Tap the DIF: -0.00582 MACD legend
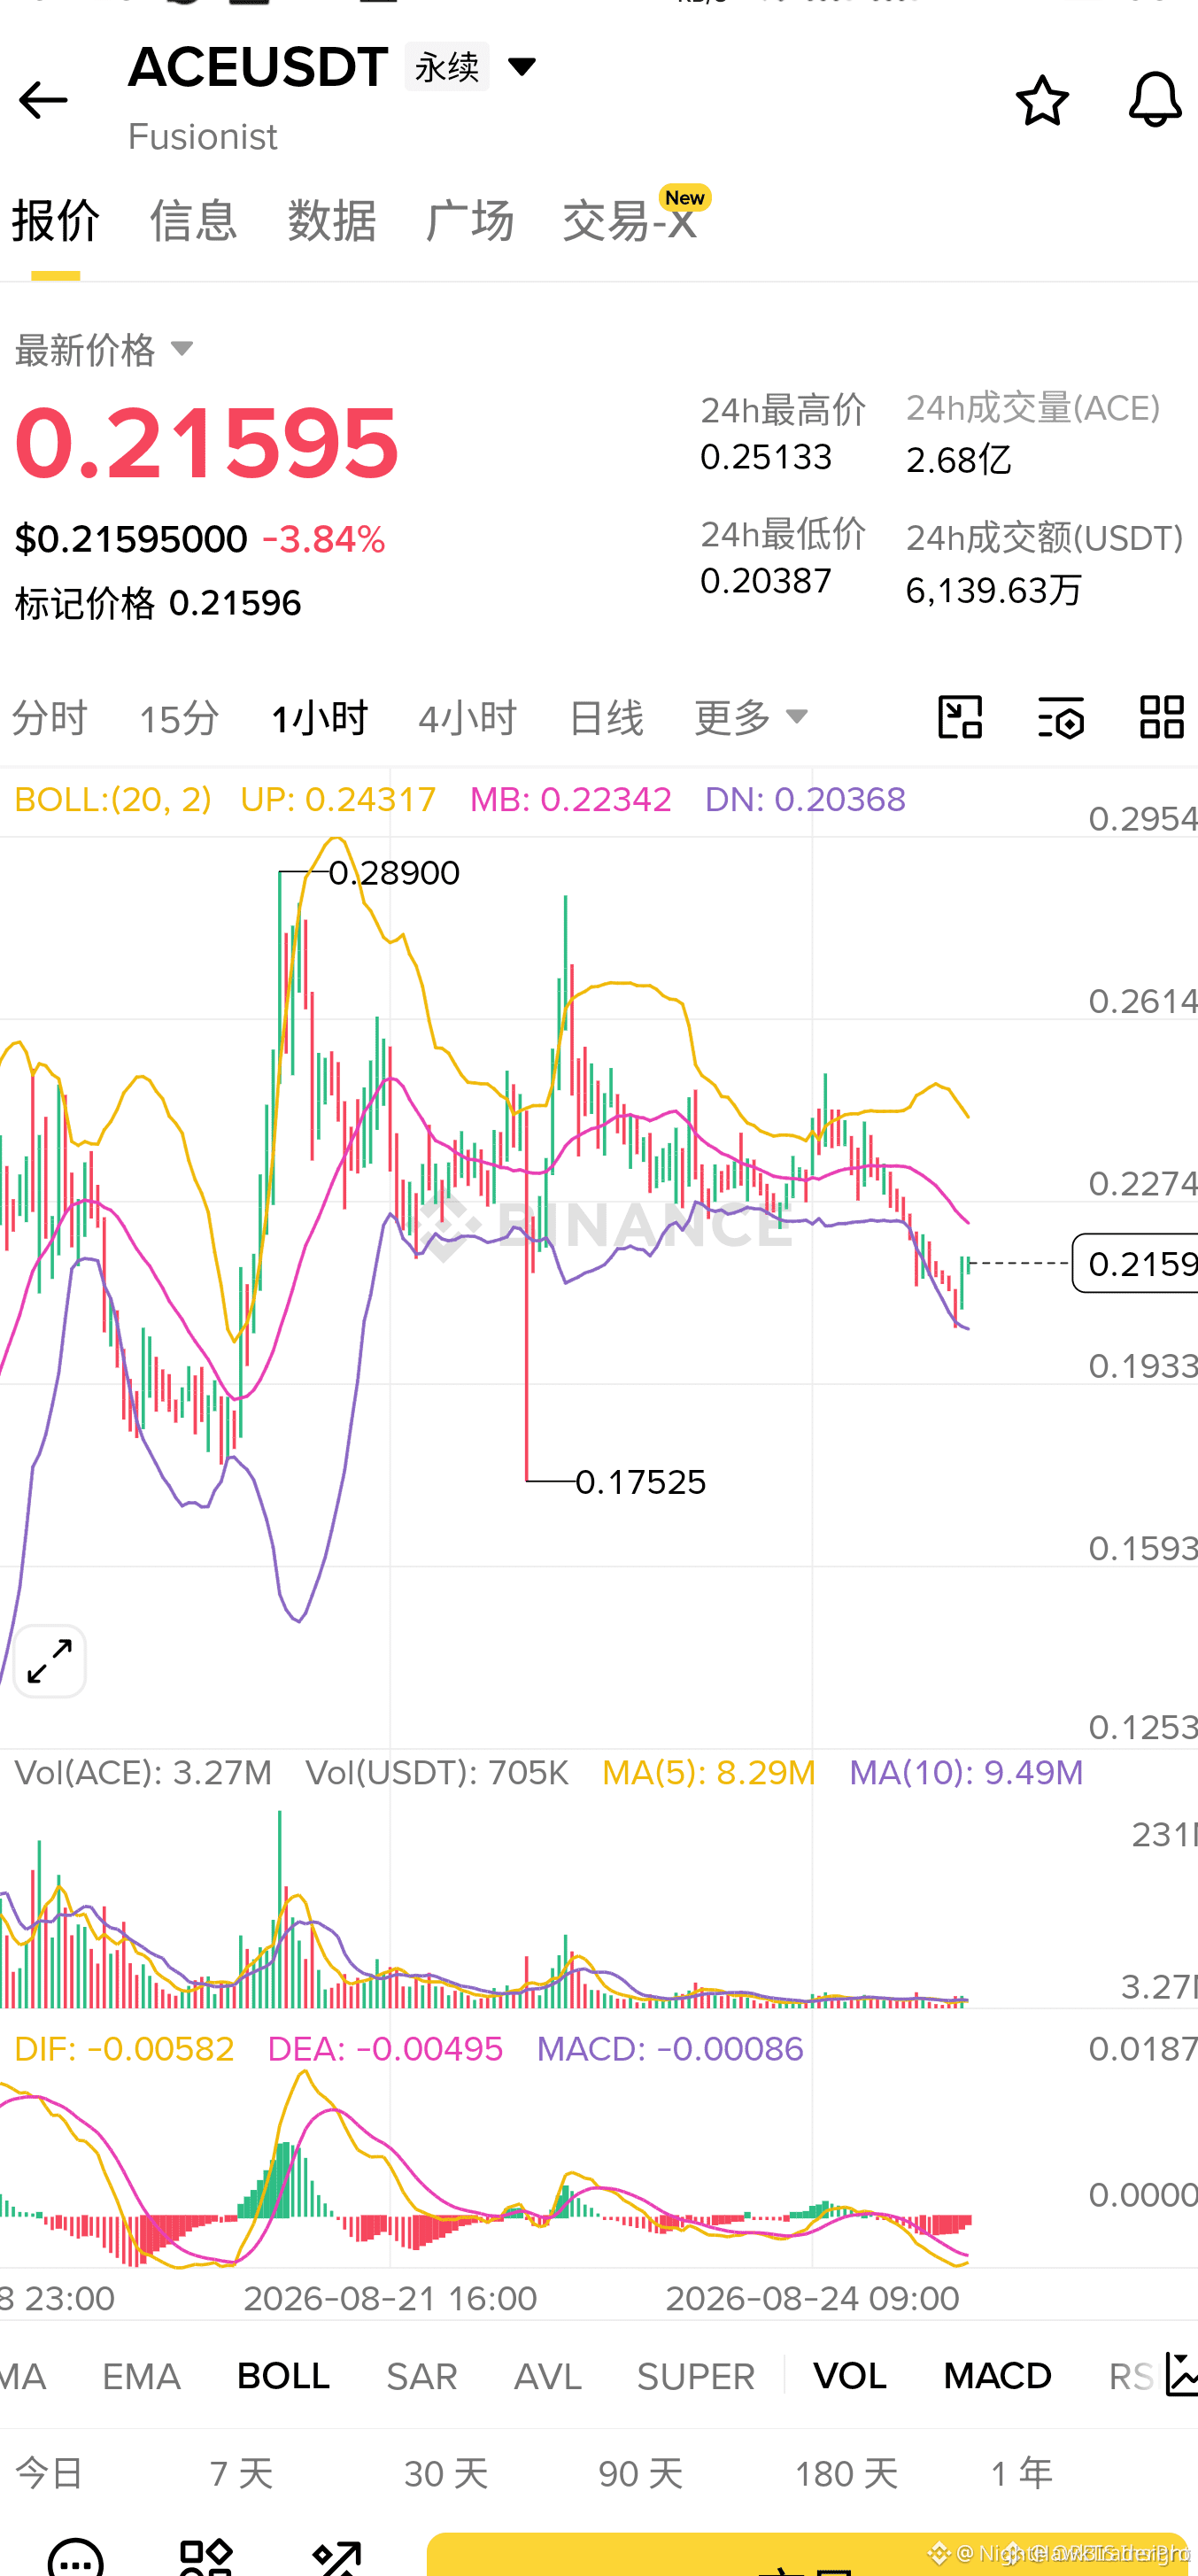The height and width of the screenshot is (2576, 1198). 124,2049
